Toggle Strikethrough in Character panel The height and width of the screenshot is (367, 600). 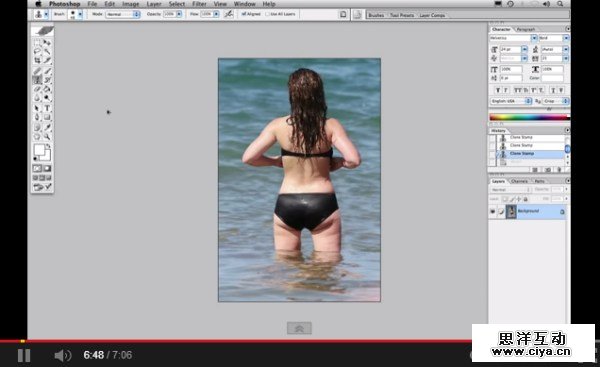click(x=561, y=90)
